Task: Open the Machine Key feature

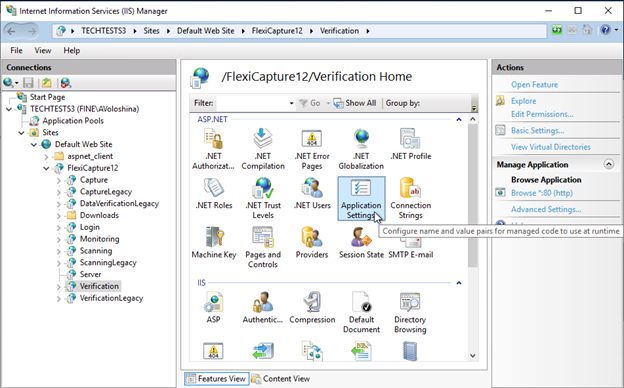Action: [214, 243]
